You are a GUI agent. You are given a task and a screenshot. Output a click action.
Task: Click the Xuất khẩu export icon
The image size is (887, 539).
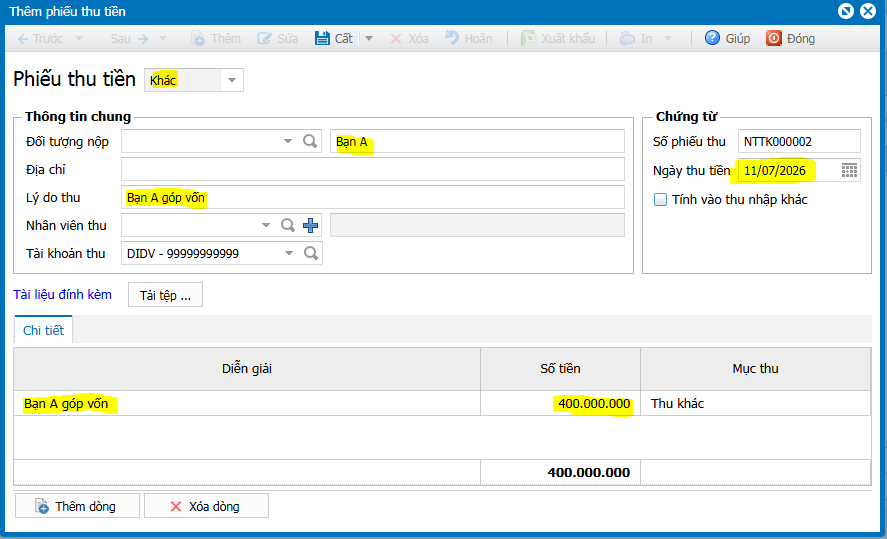coord(528,38)
